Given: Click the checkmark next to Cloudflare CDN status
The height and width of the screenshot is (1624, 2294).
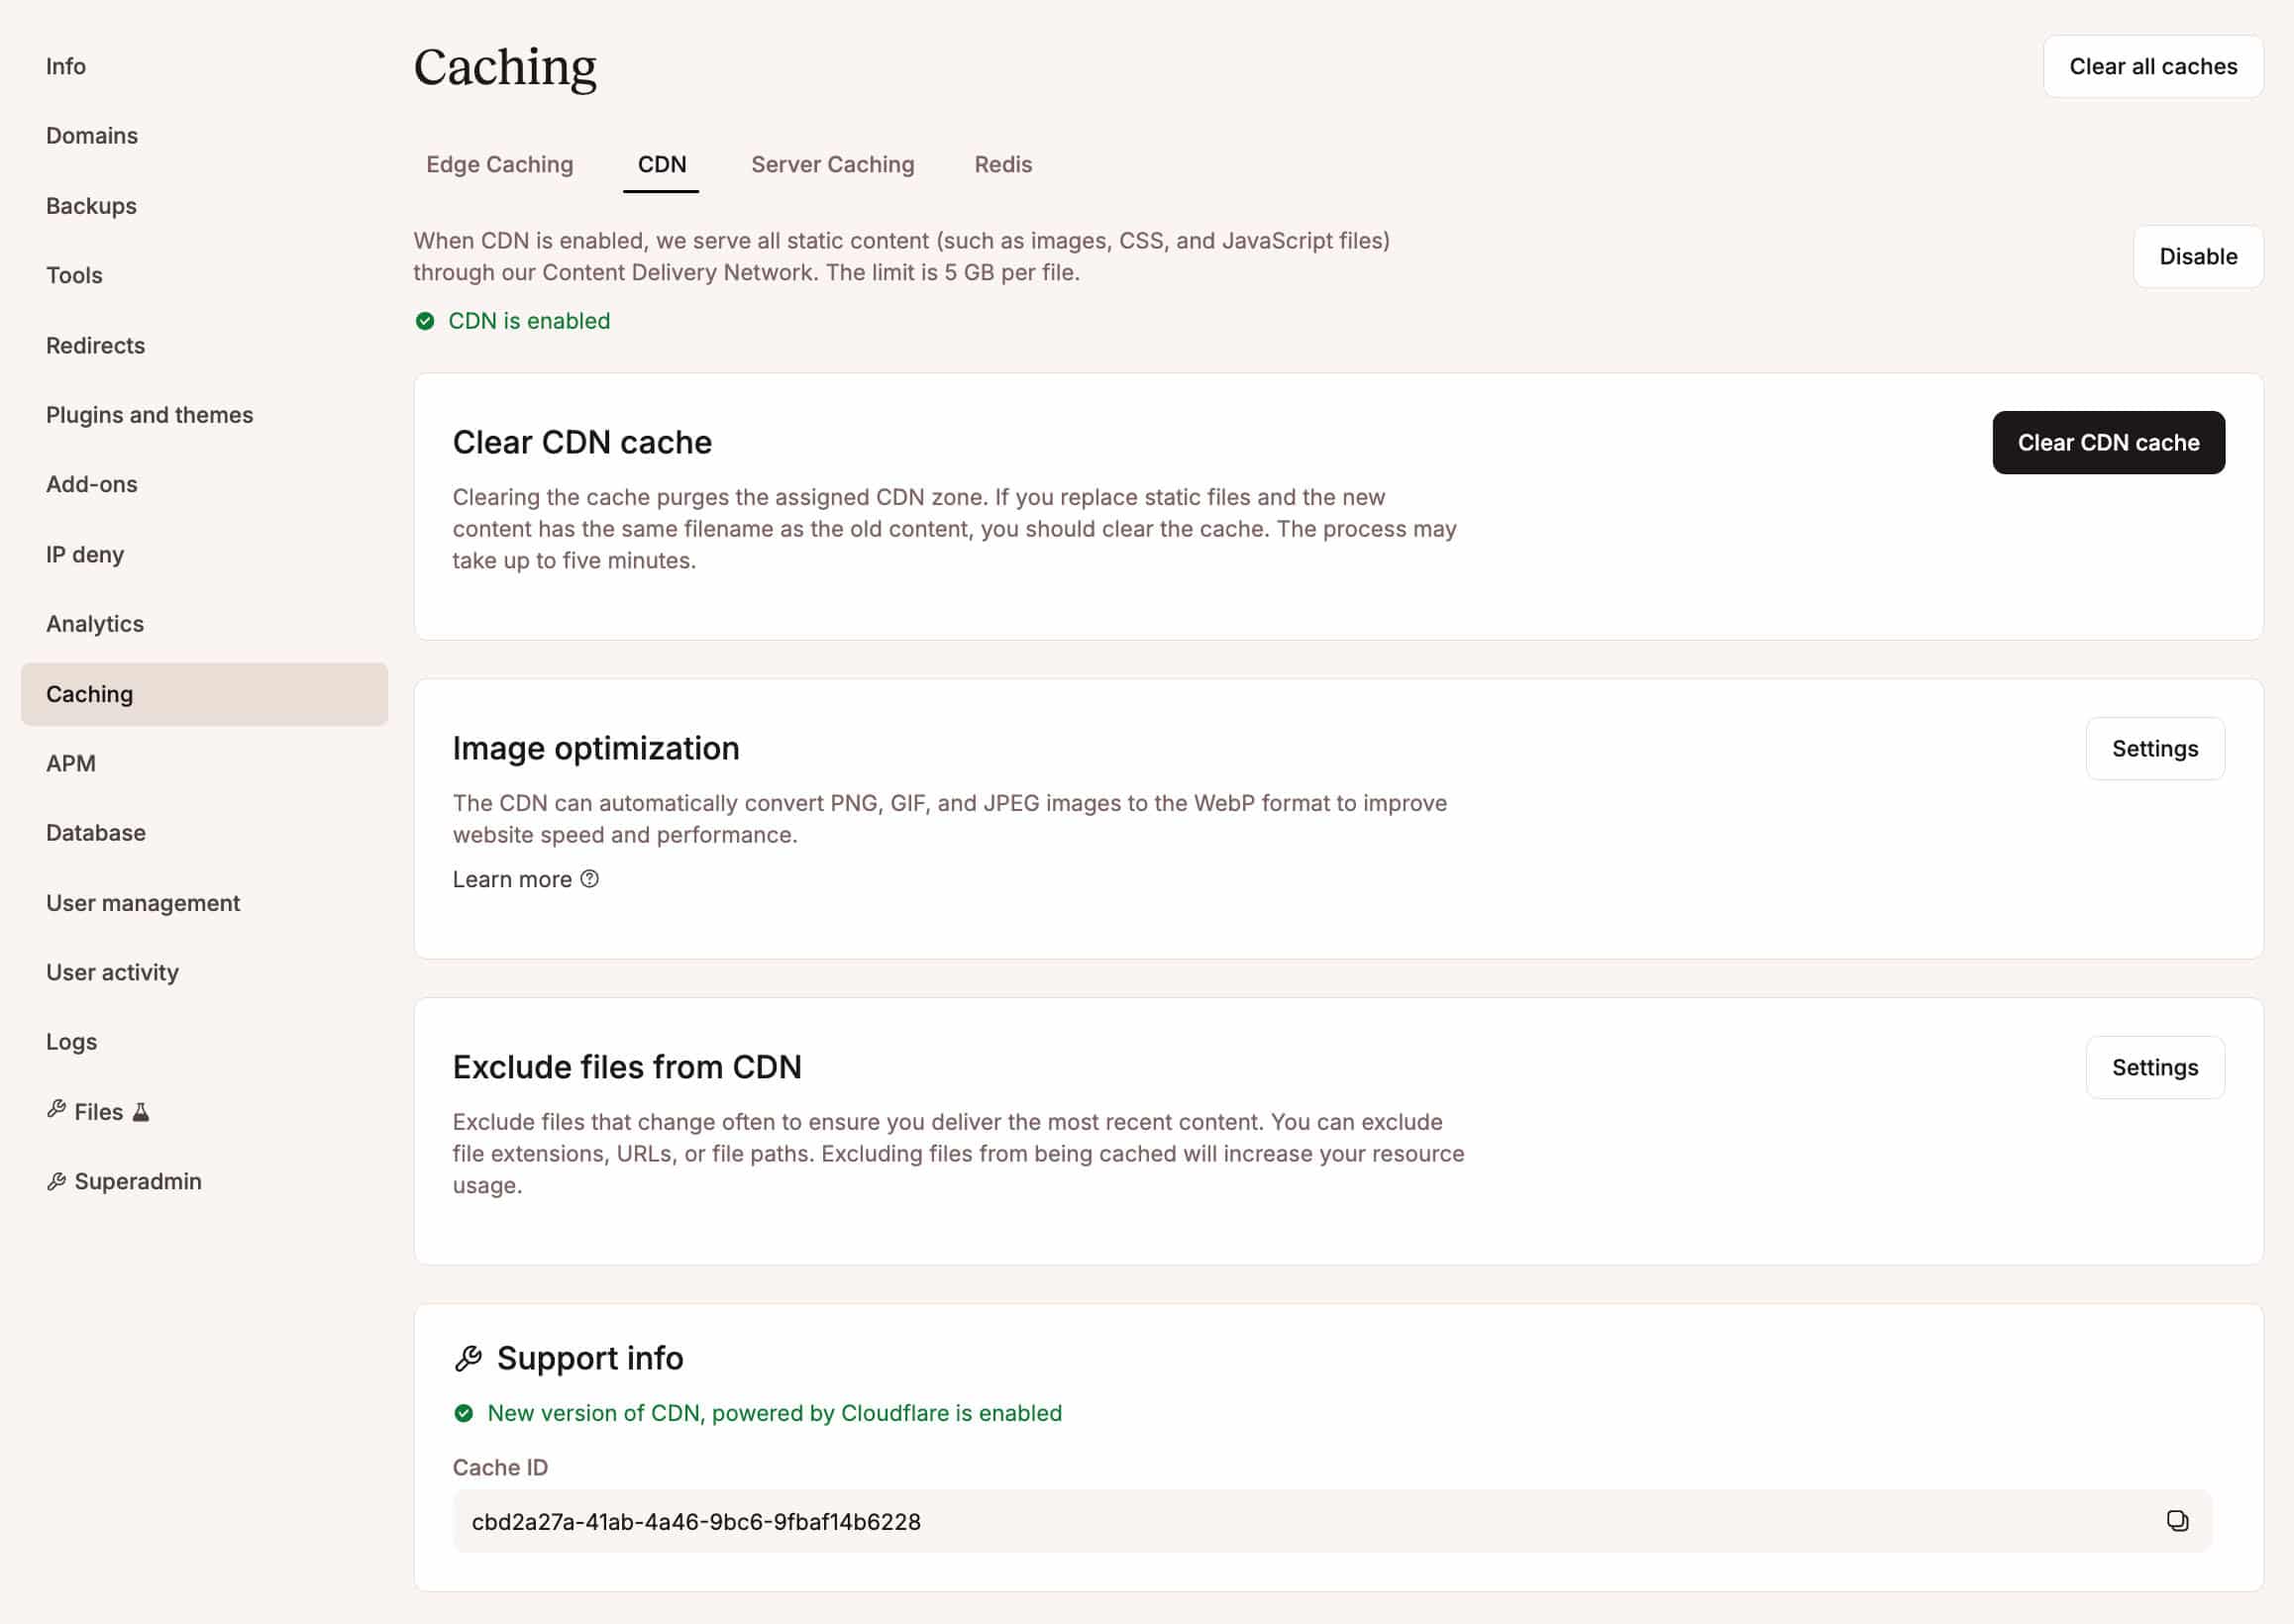Looking at the screenshot, I should point(464,1413).
